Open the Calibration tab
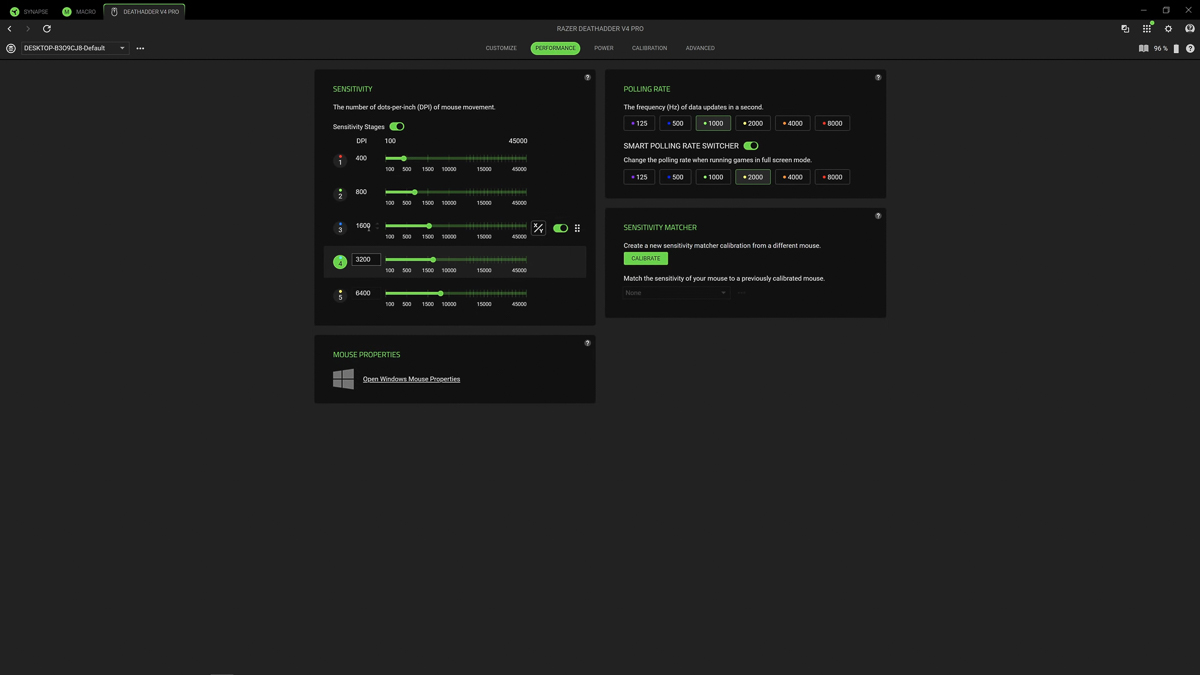This screenshot has width=1200, height=675. point(649,48)
